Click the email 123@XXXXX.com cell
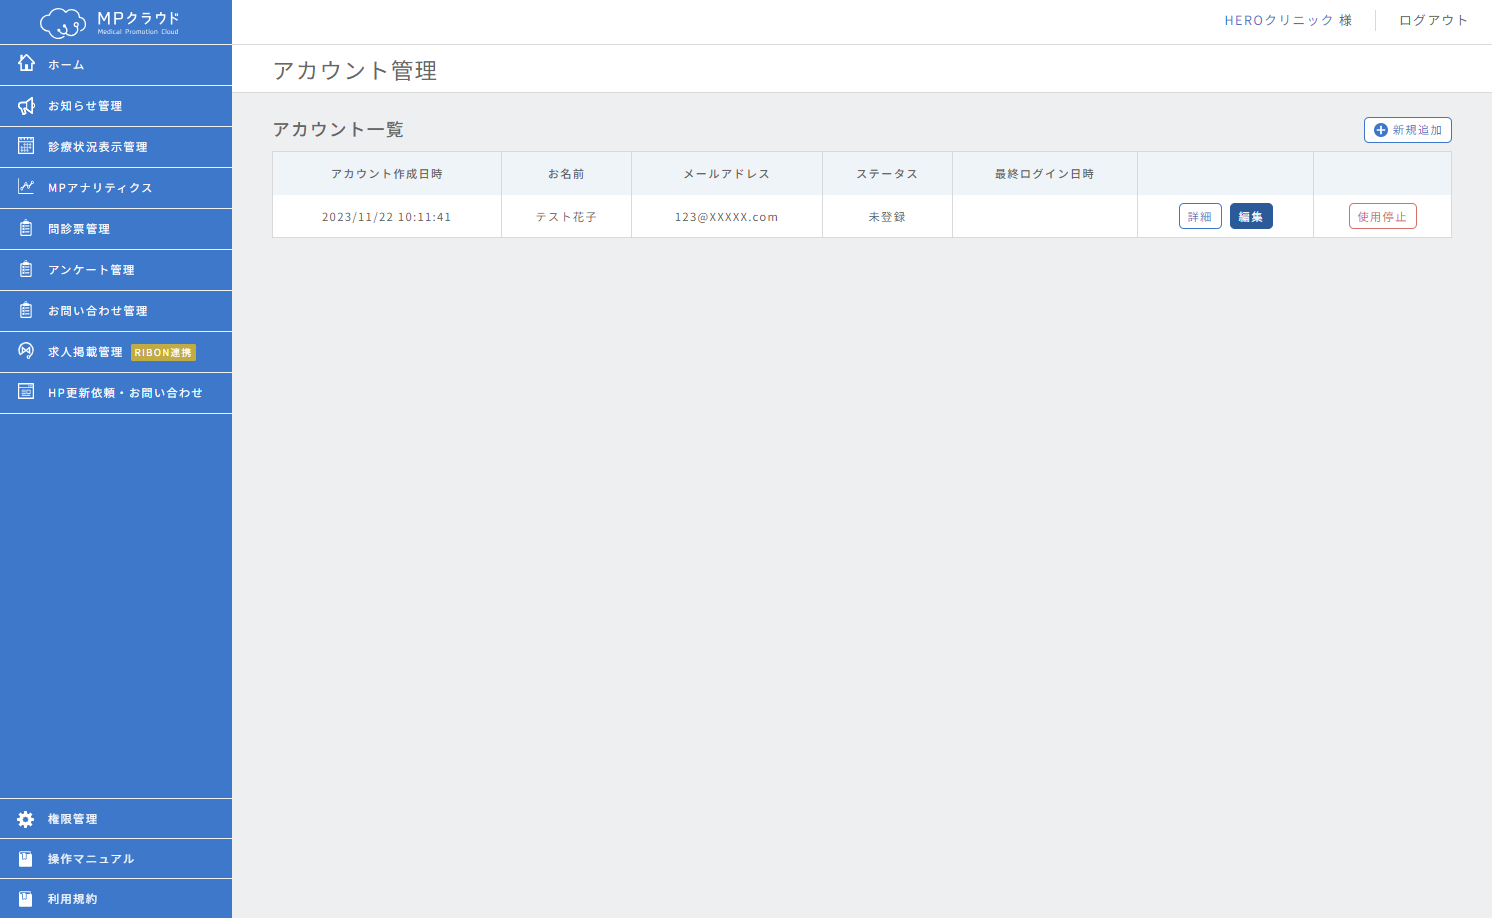 point(727,217)
